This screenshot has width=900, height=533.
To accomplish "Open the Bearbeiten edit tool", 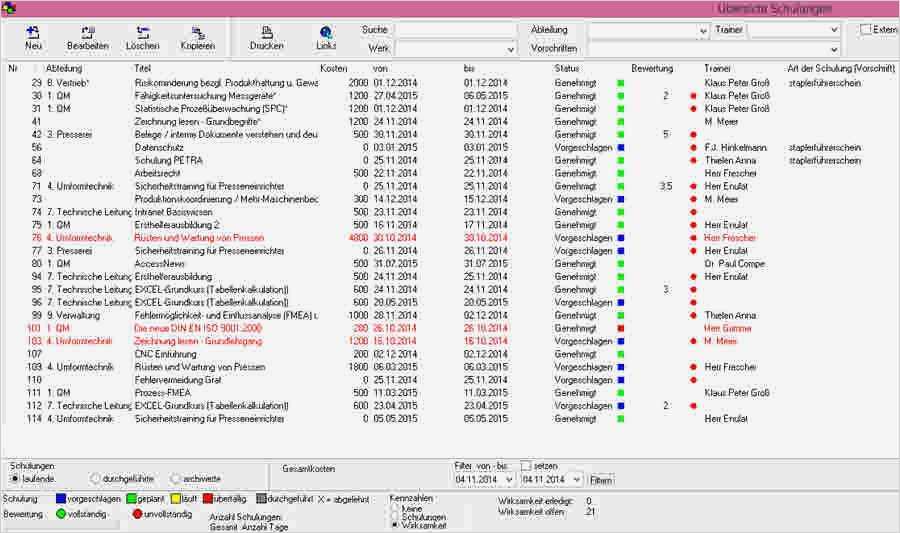I will (87, 33).
